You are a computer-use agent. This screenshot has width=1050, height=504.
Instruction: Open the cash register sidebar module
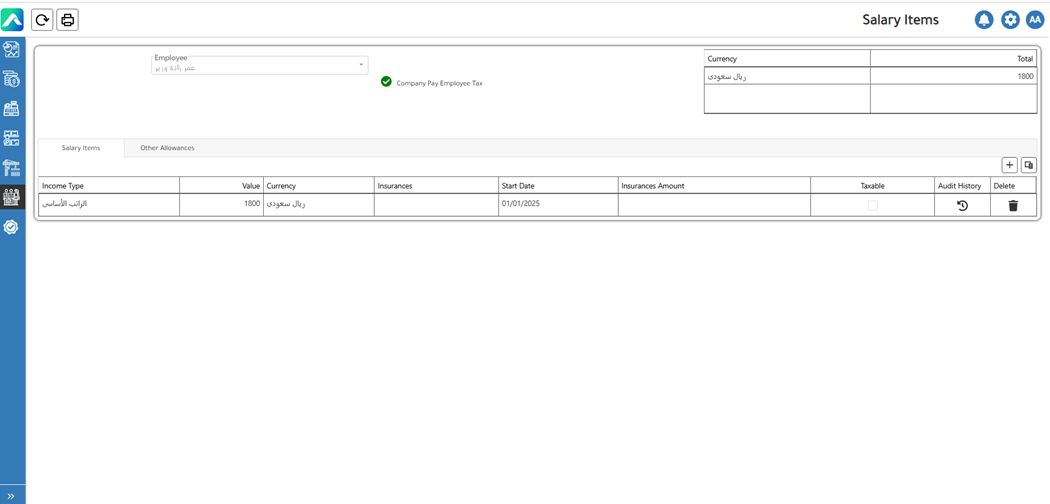tap(12, 108)
